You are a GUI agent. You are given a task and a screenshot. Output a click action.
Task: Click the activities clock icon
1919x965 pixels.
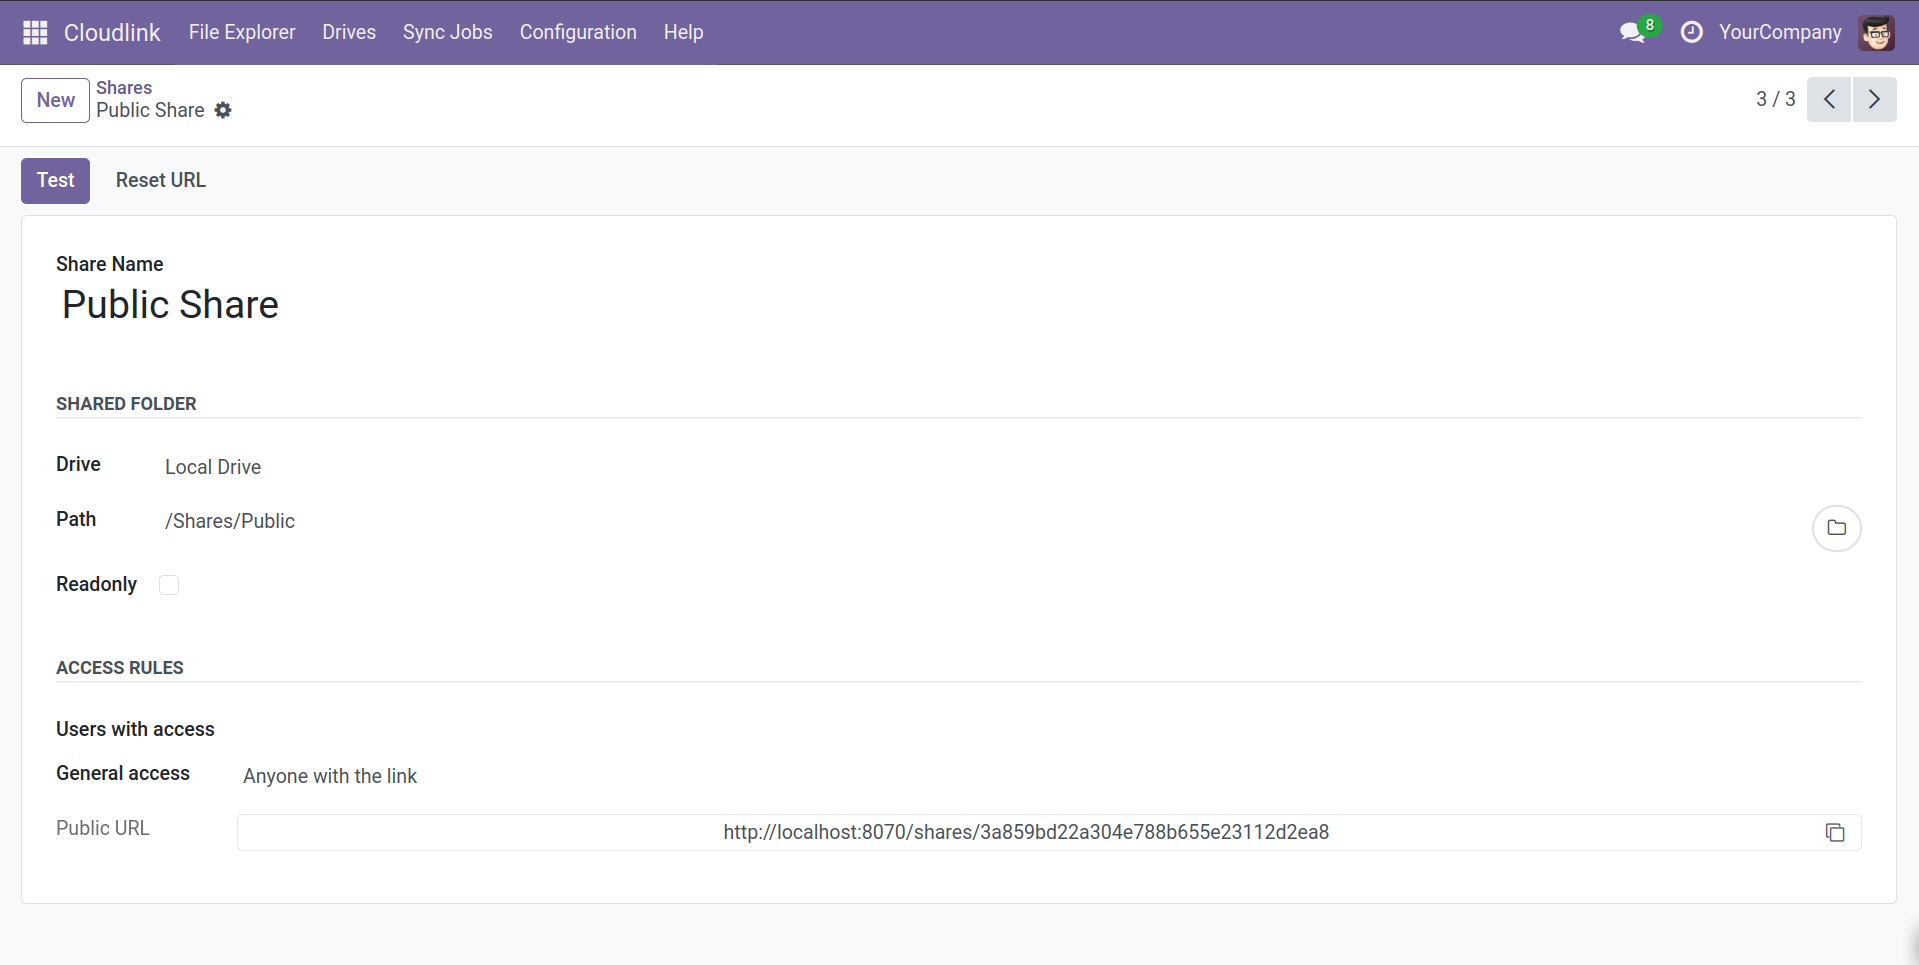[1691, 33]
